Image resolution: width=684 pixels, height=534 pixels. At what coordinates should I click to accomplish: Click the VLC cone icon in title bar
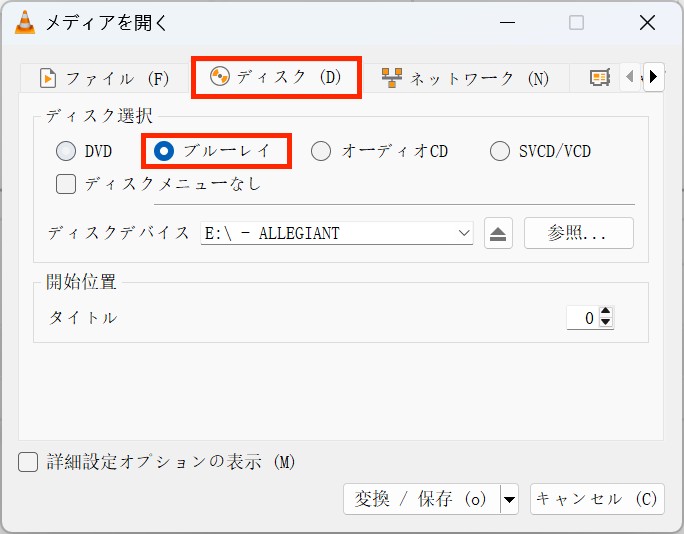[25, 22]
